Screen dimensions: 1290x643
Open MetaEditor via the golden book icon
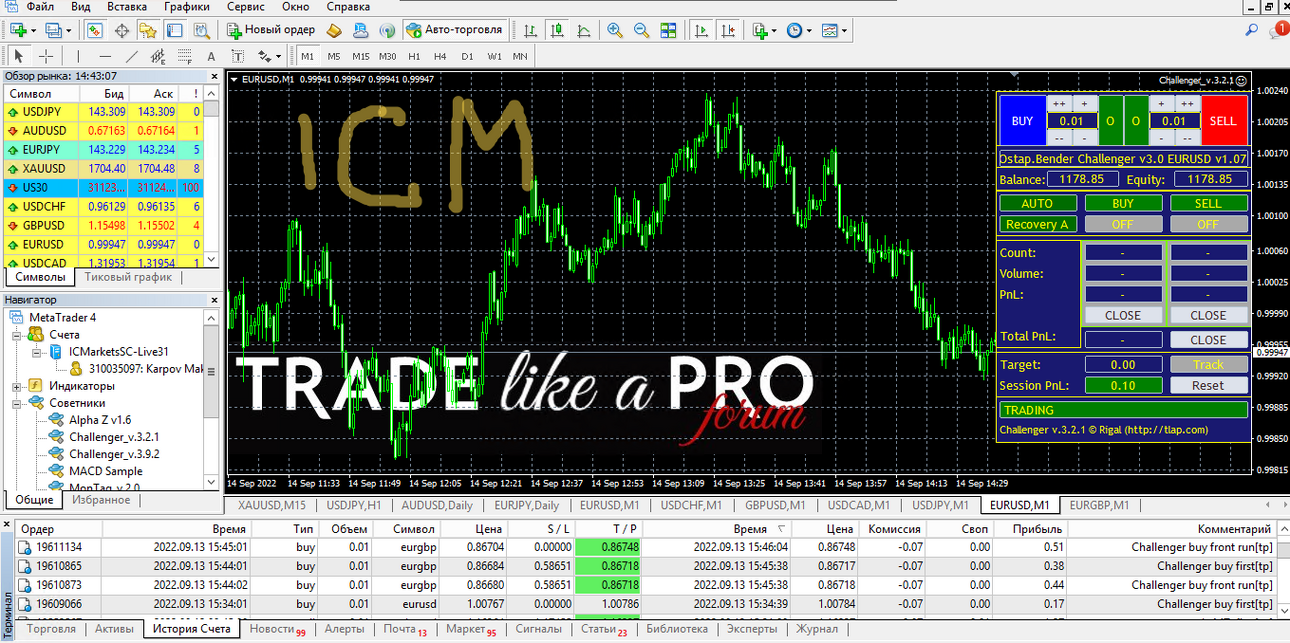coord(335,30)
